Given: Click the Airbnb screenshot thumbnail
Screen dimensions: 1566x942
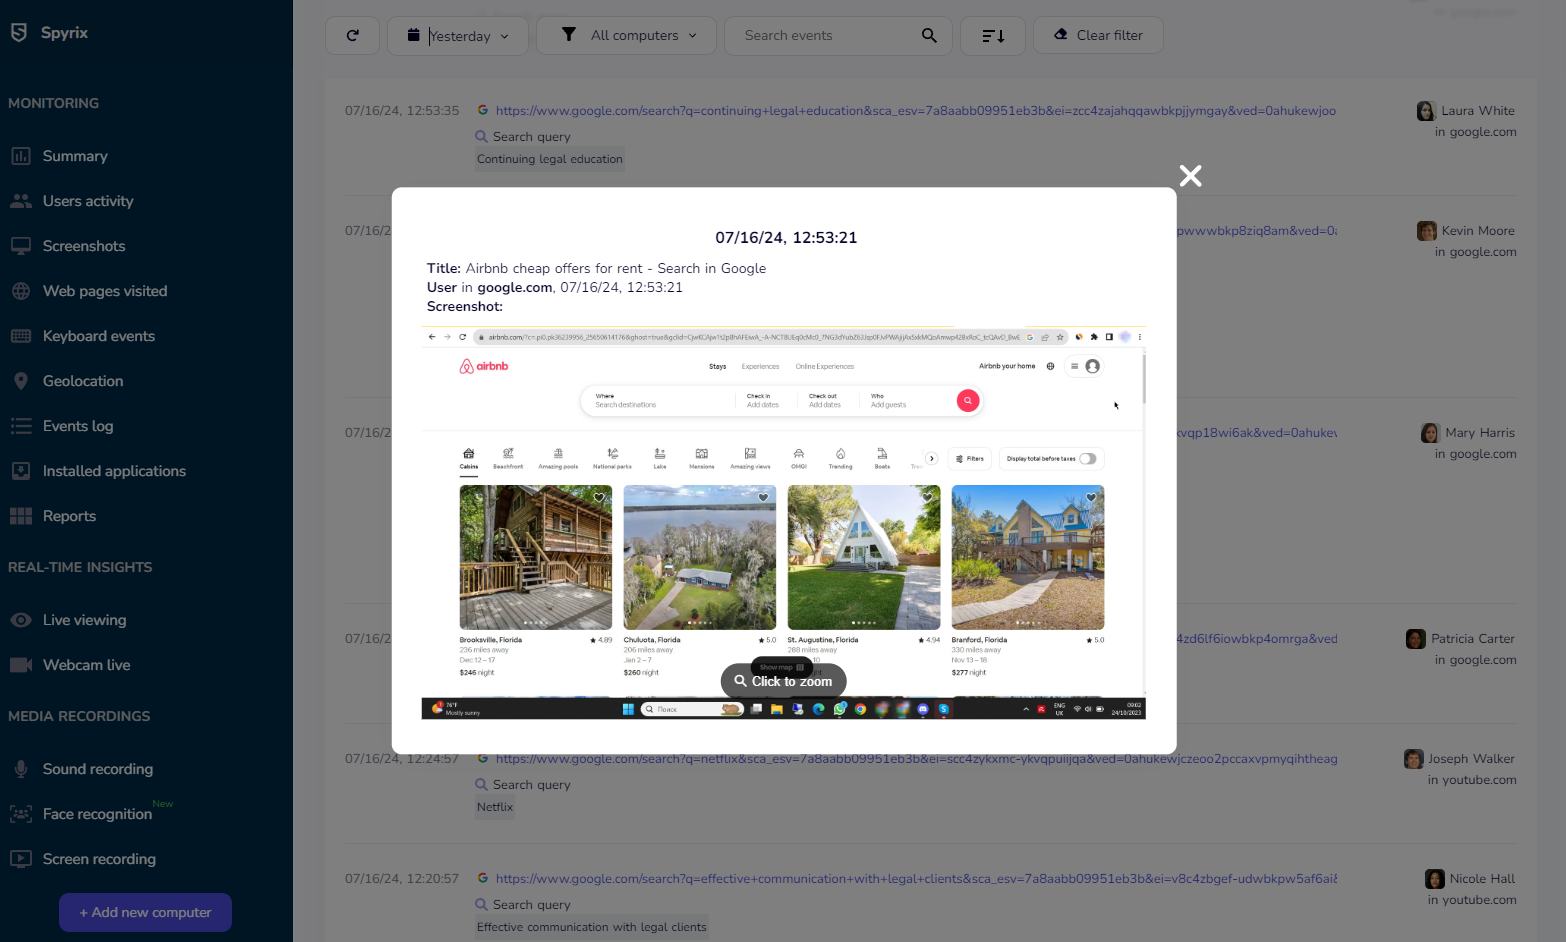Looking at the screenshot, I should pos(784,522).
